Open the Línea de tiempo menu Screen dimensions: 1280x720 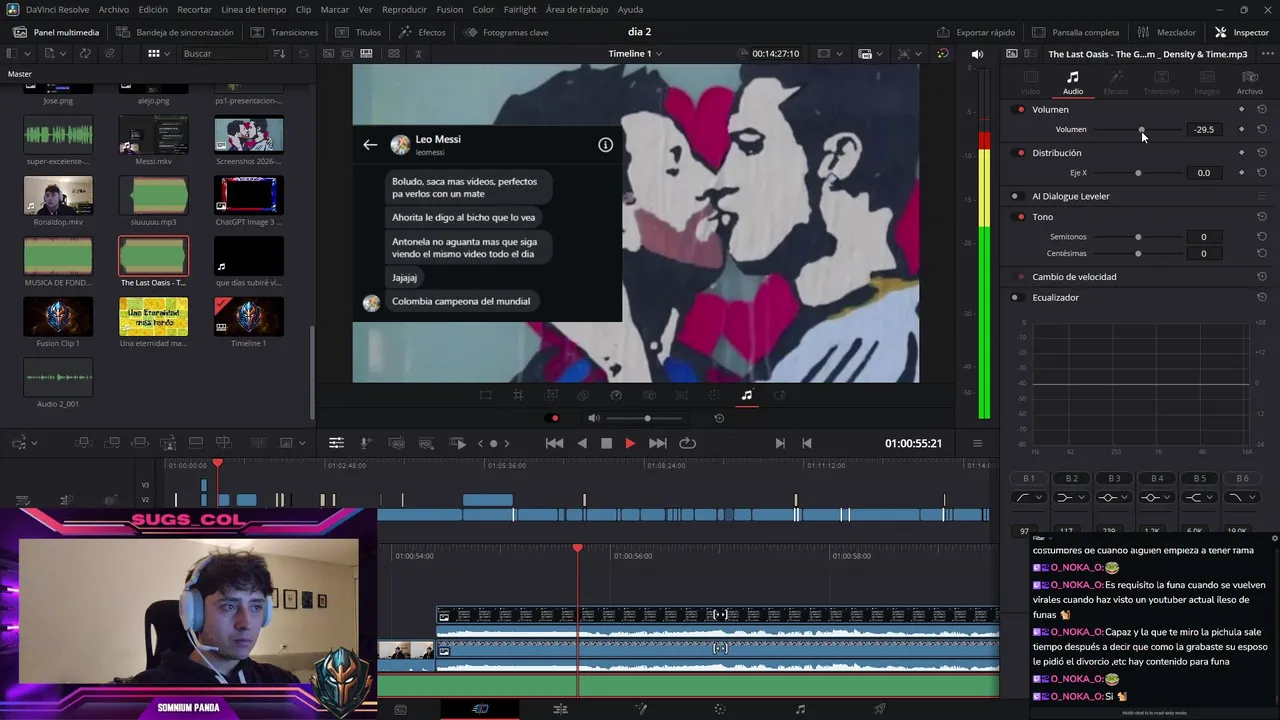(253, 9)
